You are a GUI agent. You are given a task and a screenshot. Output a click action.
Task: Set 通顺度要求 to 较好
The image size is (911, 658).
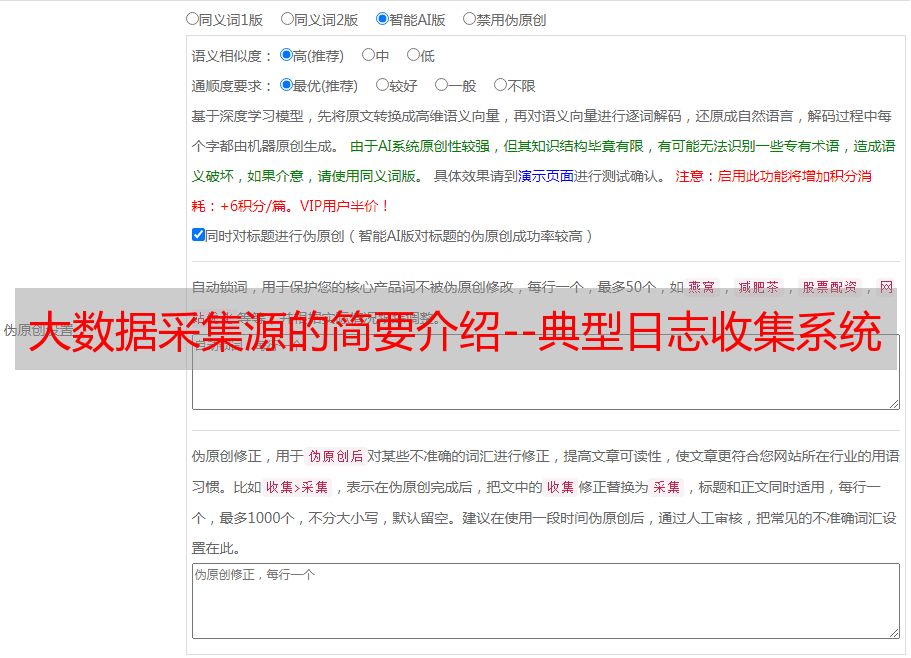coord(382,85)
